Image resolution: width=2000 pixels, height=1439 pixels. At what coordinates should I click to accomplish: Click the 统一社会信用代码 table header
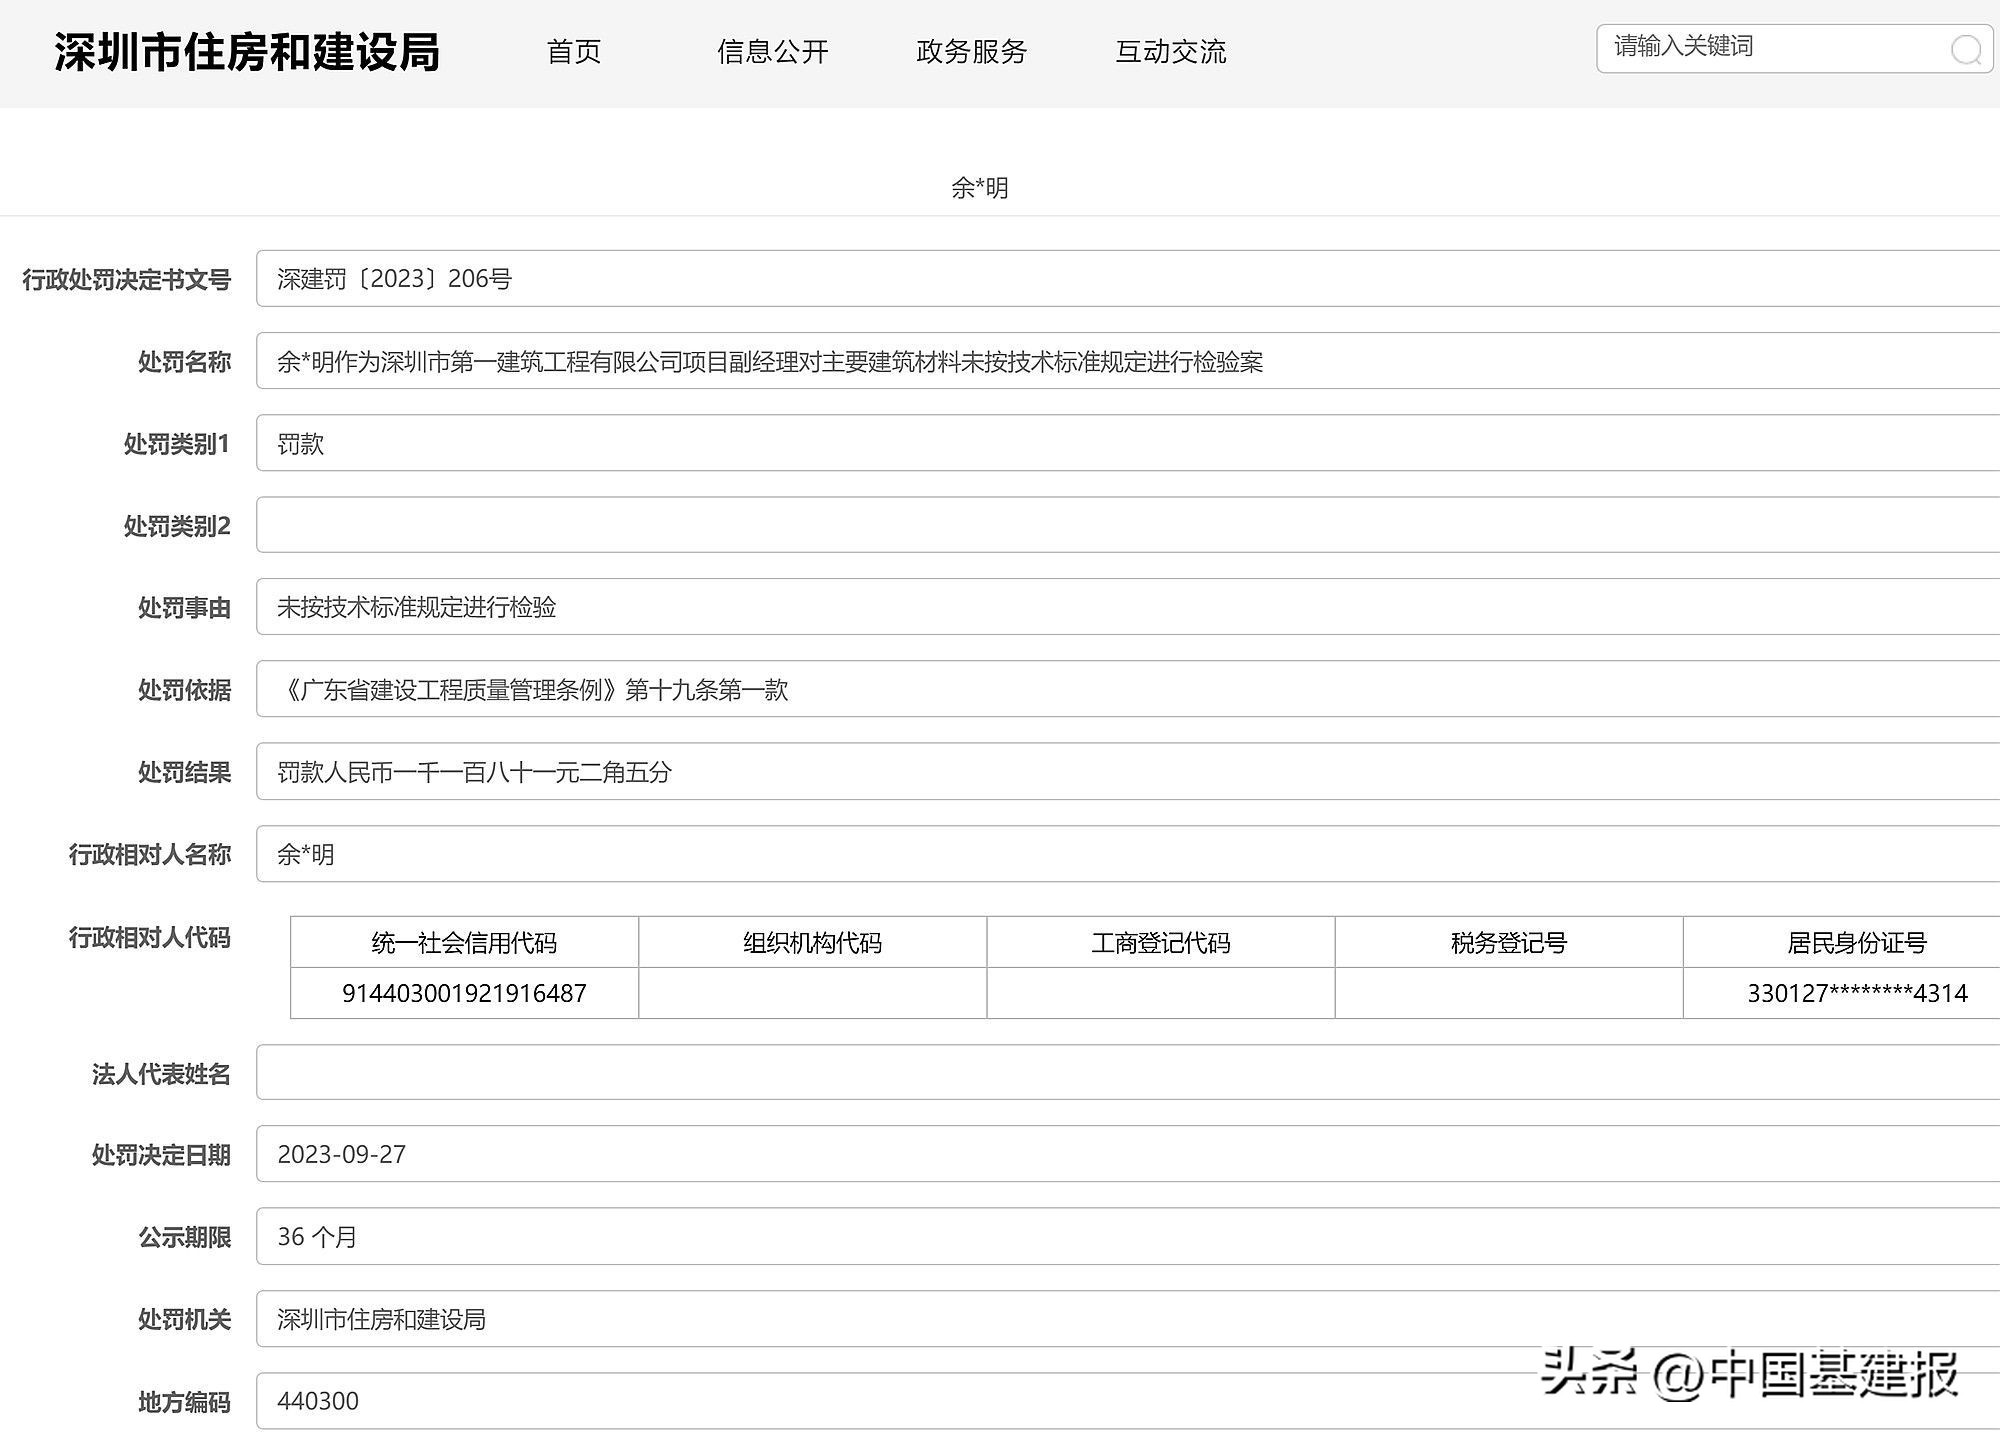(x=463, y=942)
